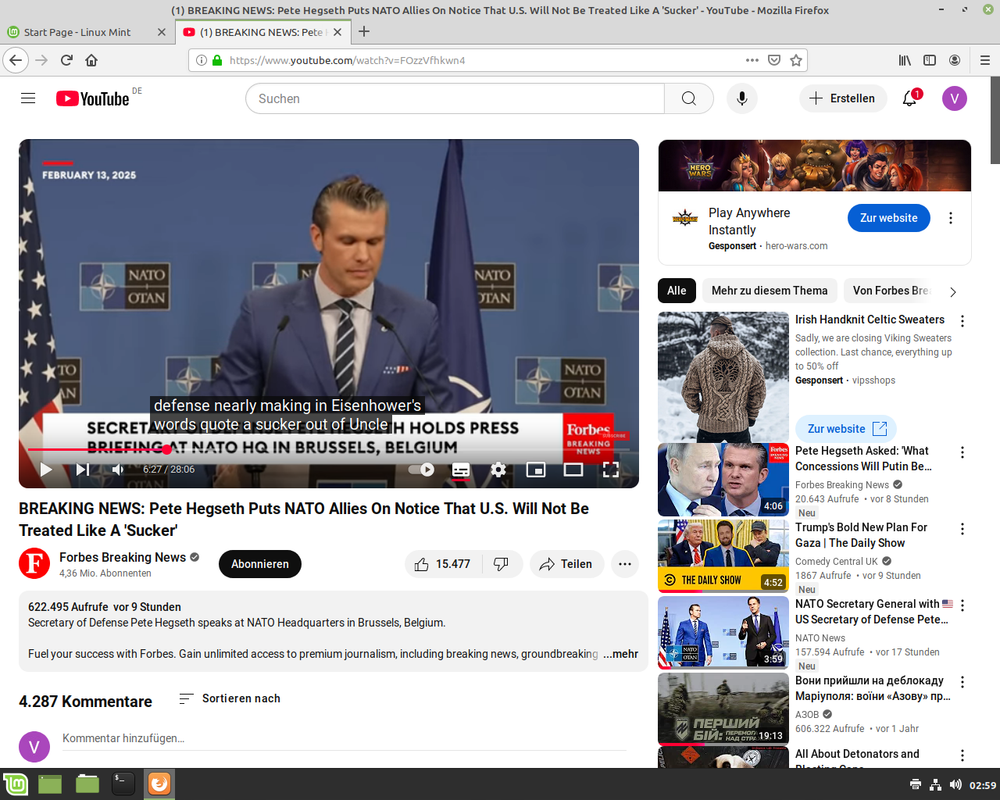Seek using video progress bar scrubber

click(167, 449)
